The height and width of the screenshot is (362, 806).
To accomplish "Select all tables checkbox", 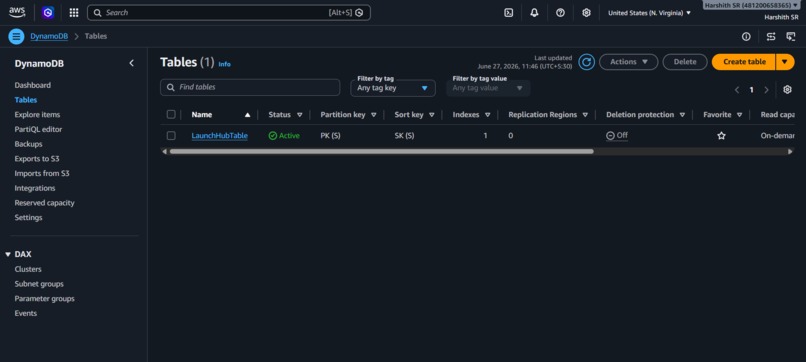I will pos(171,115).
